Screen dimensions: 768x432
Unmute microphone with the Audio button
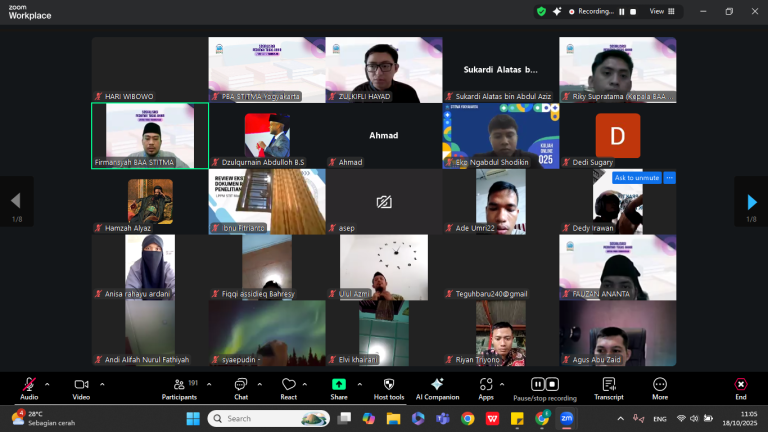[x=29, y=385]
